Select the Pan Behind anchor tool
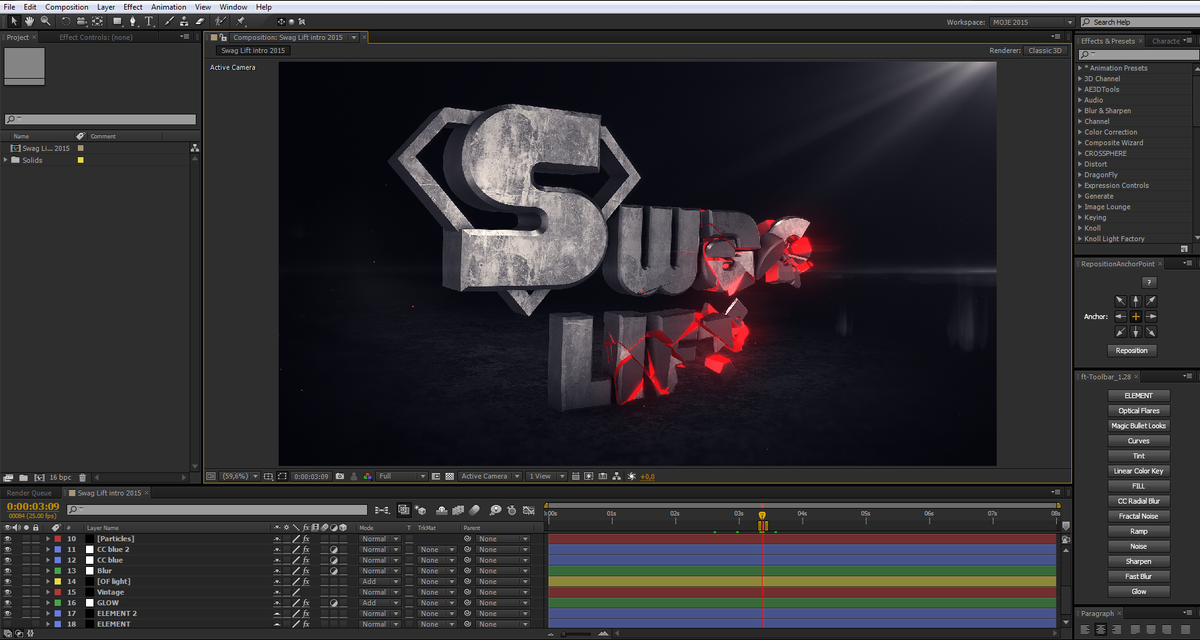This screenshot has height=640, width=1200. pos(97,21)
